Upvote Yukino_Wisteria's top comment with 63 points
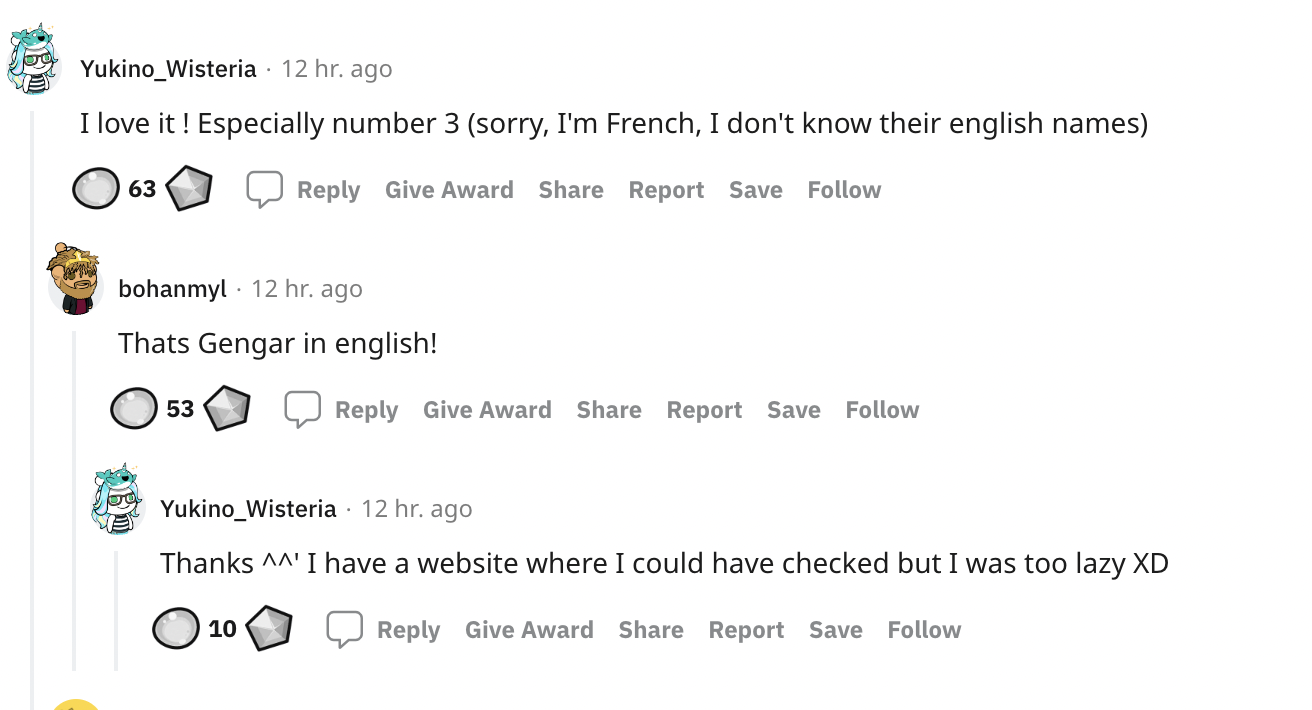1312x710 pixels. (x=96, y=189)
